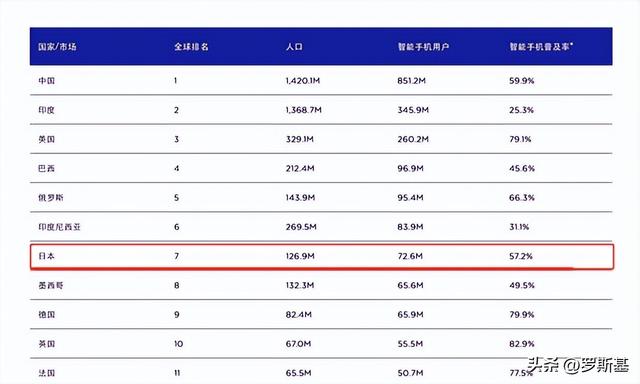Click the 国家/市场 column header

point(57,47)
